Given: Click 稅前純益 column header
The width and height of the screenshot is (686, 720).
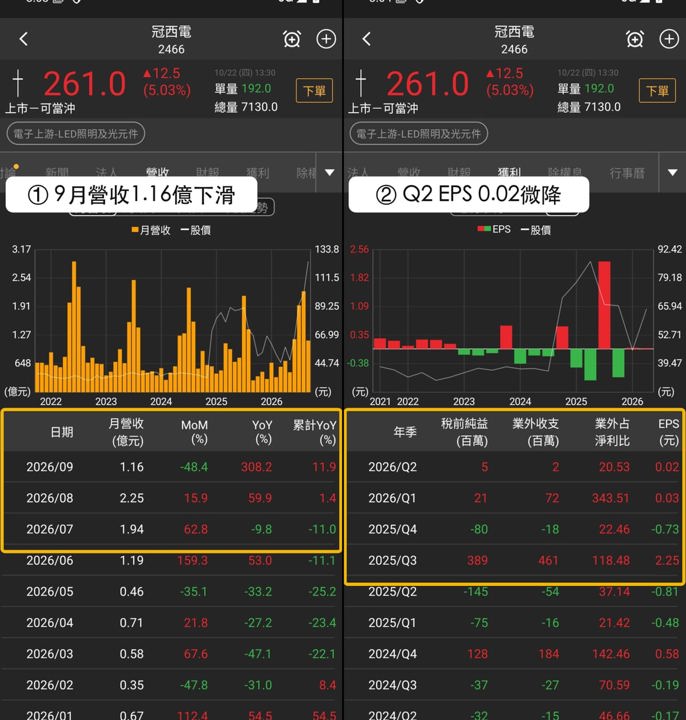Looking at the screenshot, I should coord(464,432).
